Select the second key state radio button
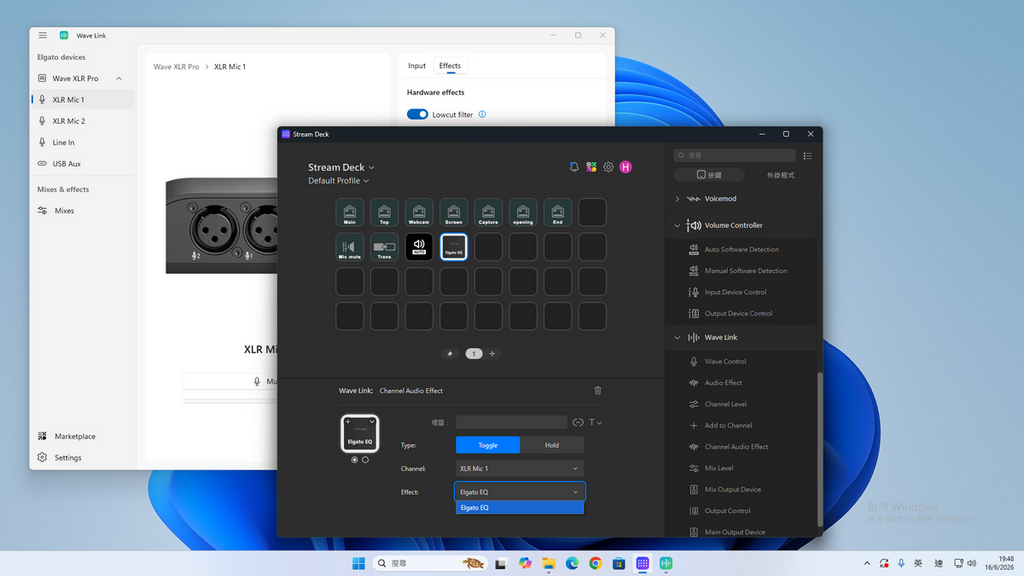This screenshot has height=576, width=1024. tap(365, 460)
